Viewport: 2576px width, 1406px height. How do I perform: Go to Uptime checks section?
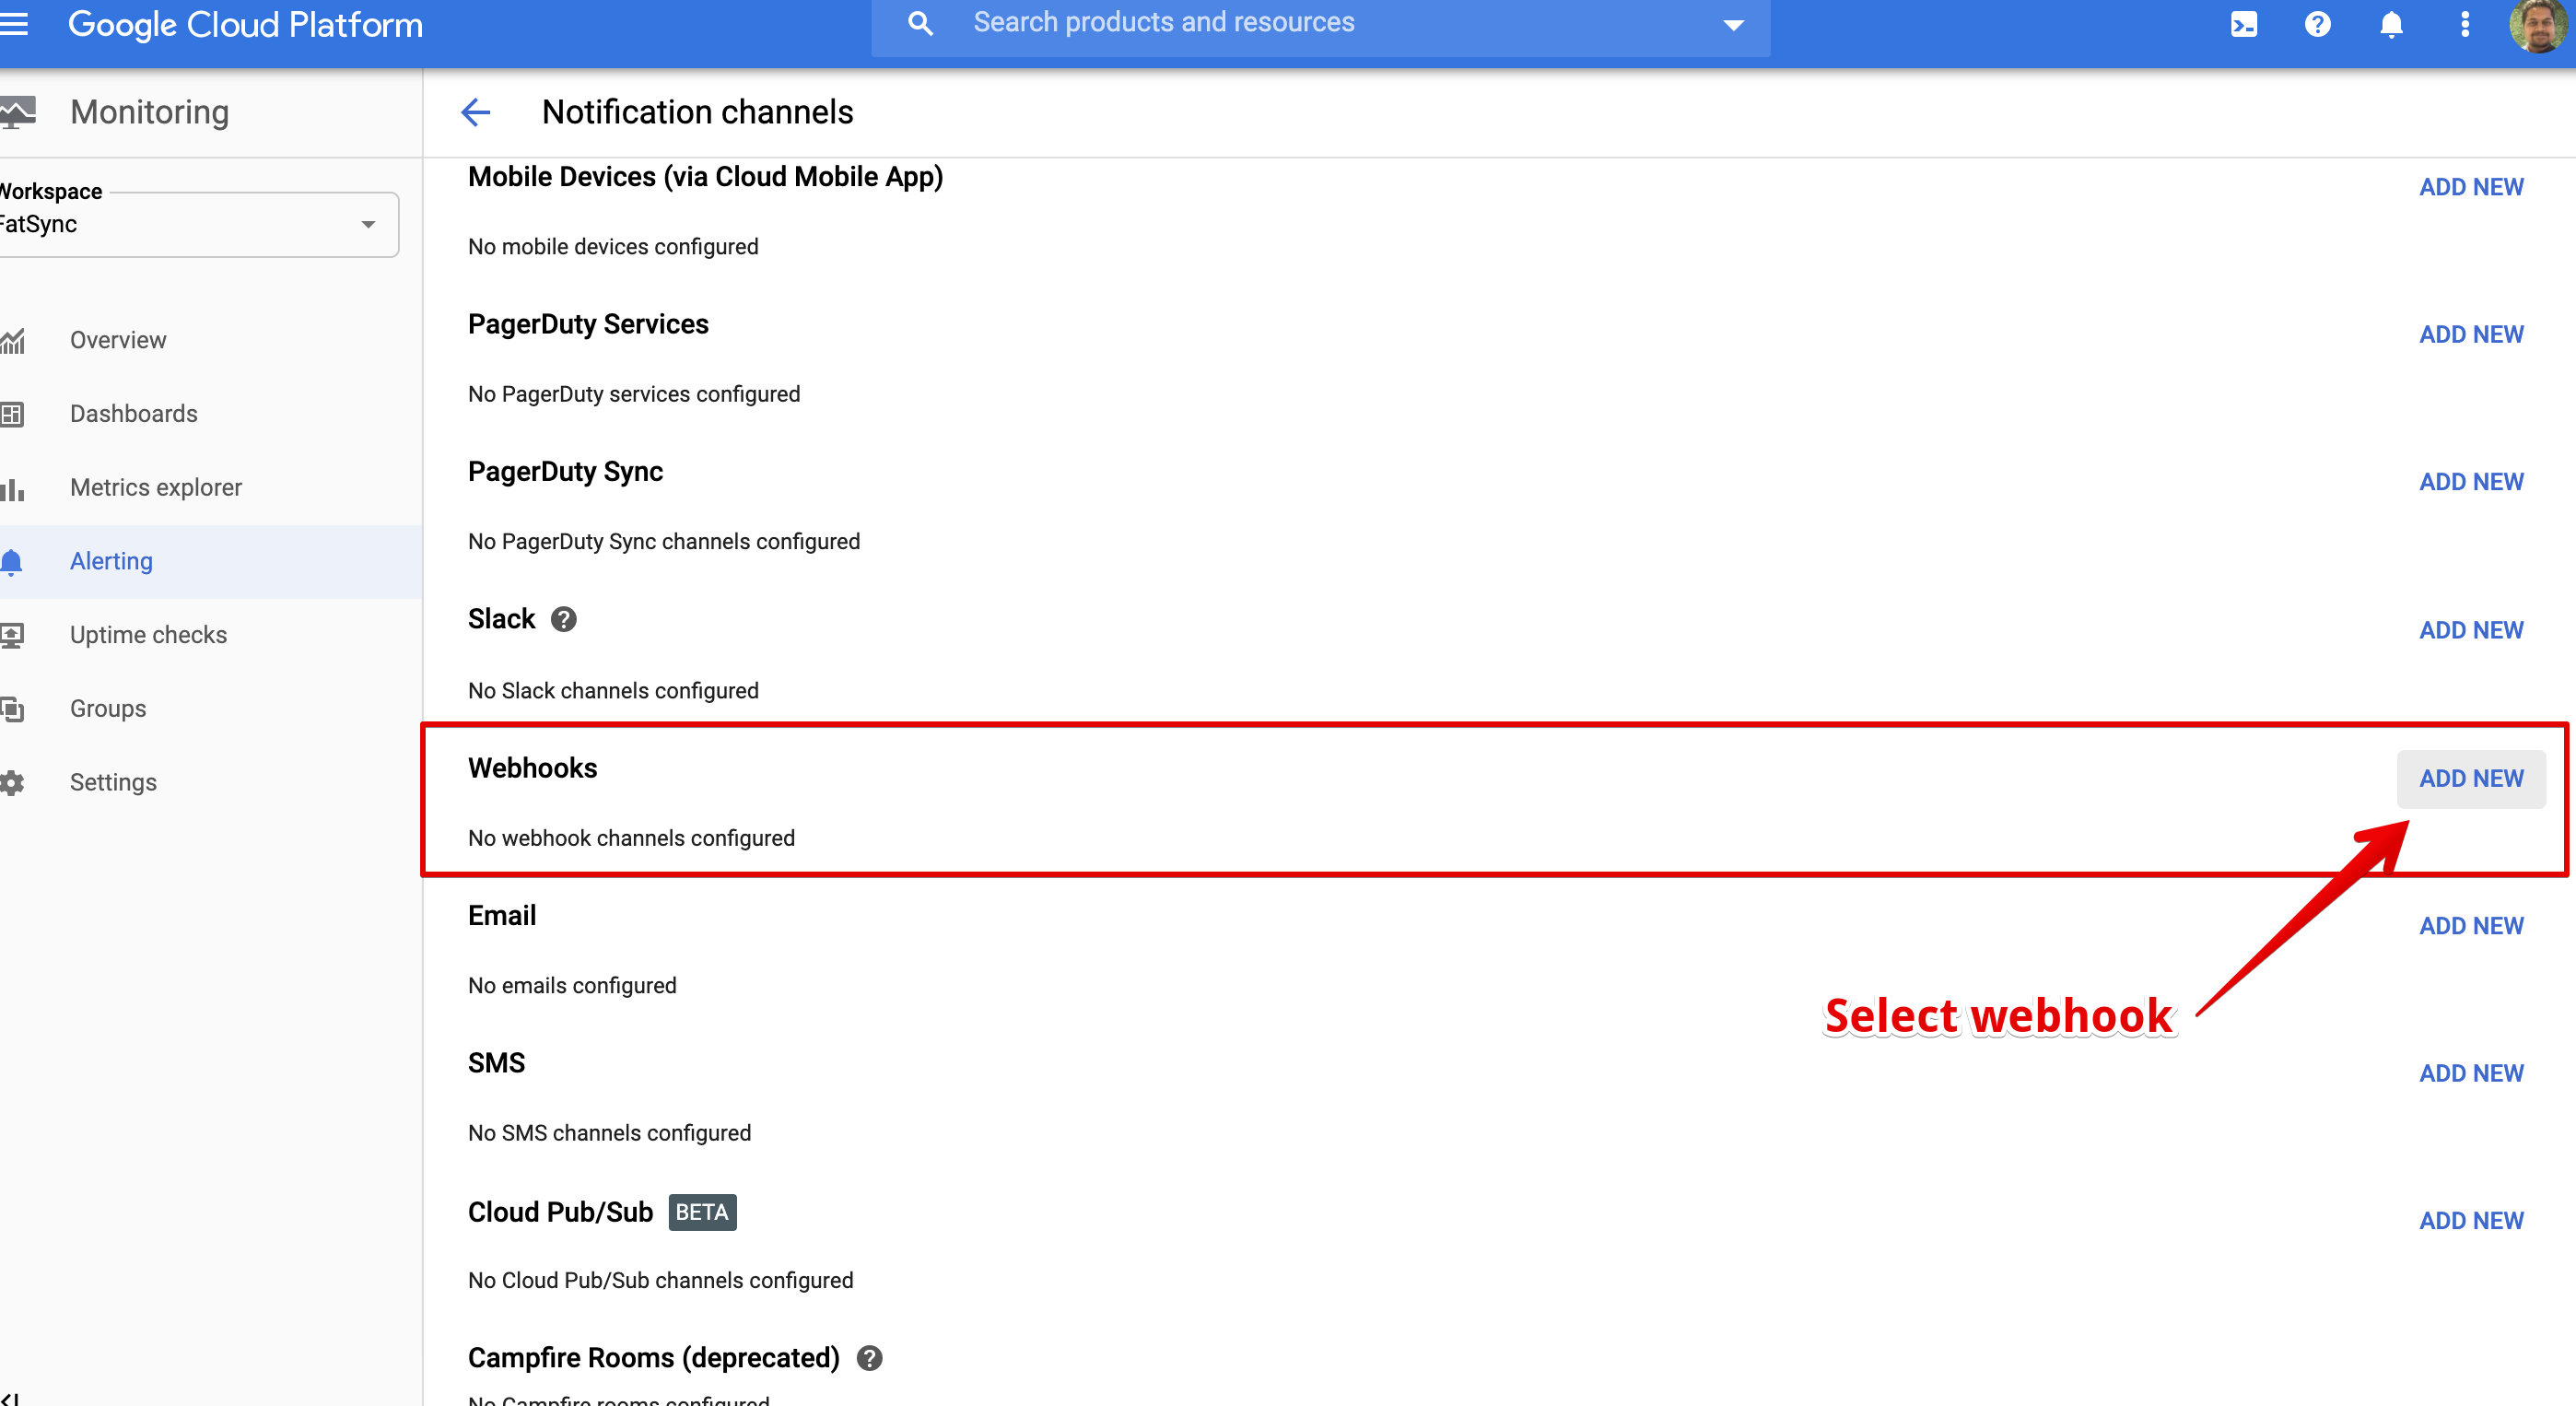[x=148, y=635]
